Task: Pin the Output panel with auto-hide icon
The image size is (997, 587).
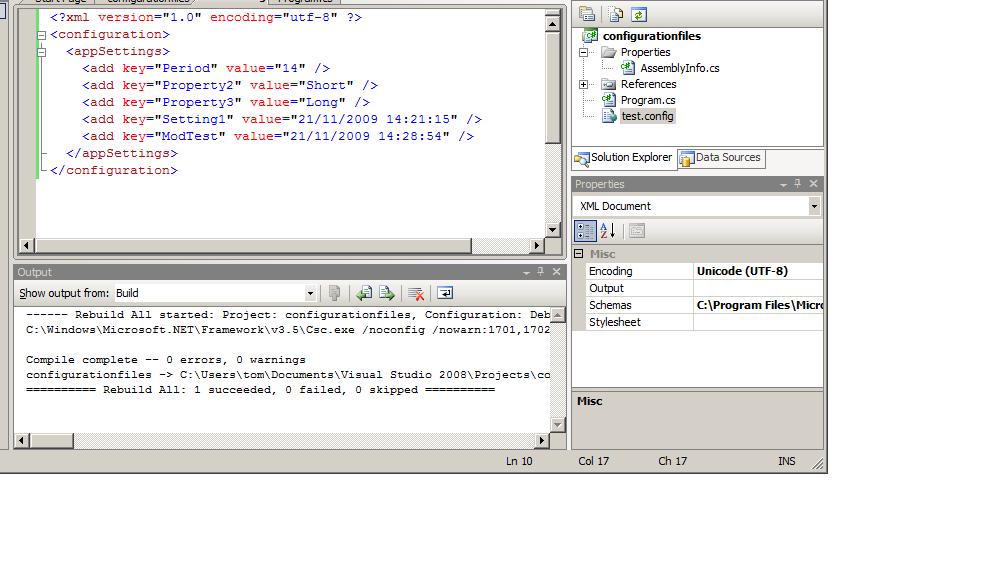Action: pyautogui.click(x=541, y=272)
